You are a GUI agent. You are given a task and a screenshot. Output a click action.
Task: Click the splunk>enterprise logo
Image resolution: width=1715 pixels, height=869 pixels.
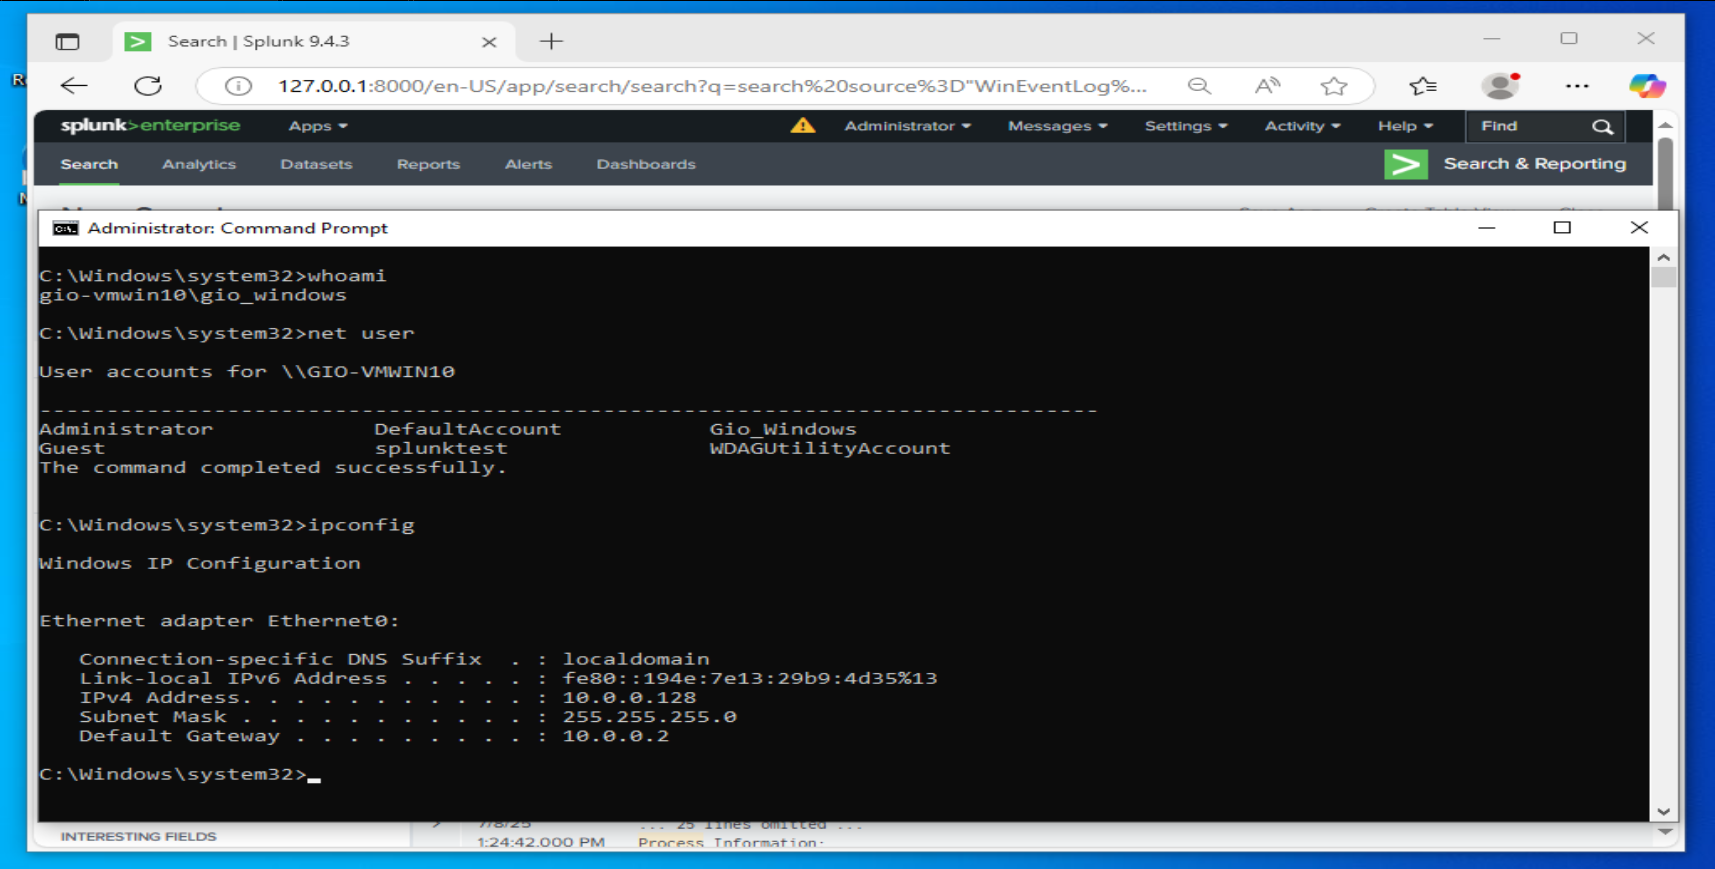click(x=150, y=125)
